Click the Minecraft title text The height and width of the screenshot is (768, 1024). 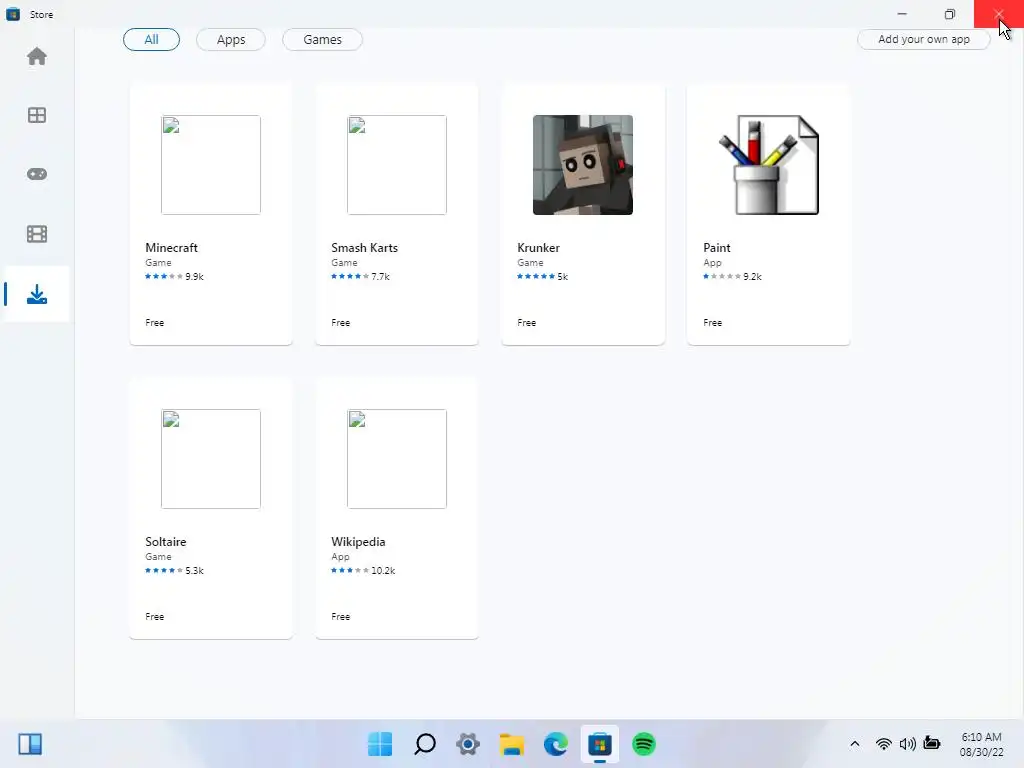pyautogui.click(x=171, y=248)
